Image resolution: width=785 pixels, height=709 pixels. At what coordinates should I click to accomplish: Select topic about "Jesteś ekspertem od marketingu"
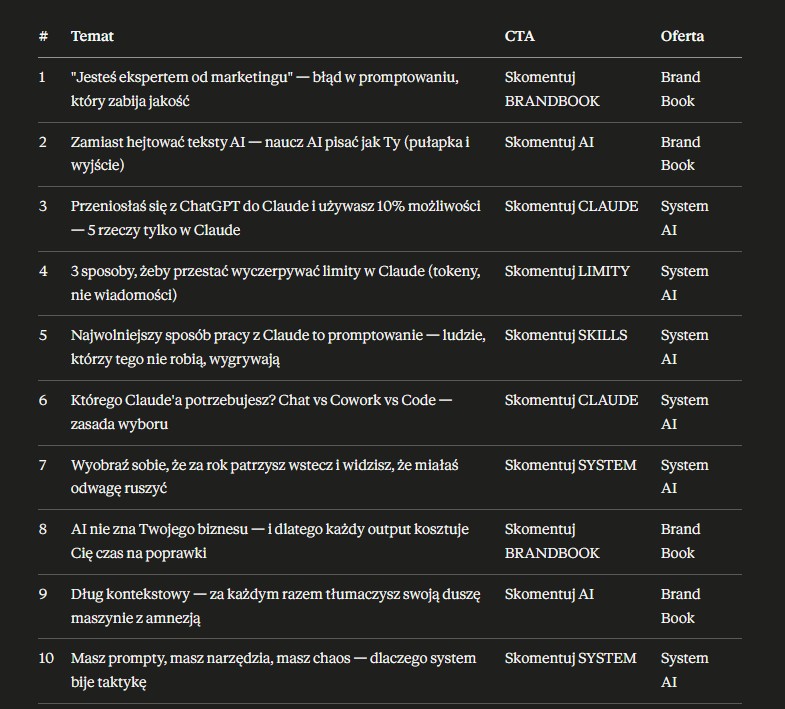264,89
